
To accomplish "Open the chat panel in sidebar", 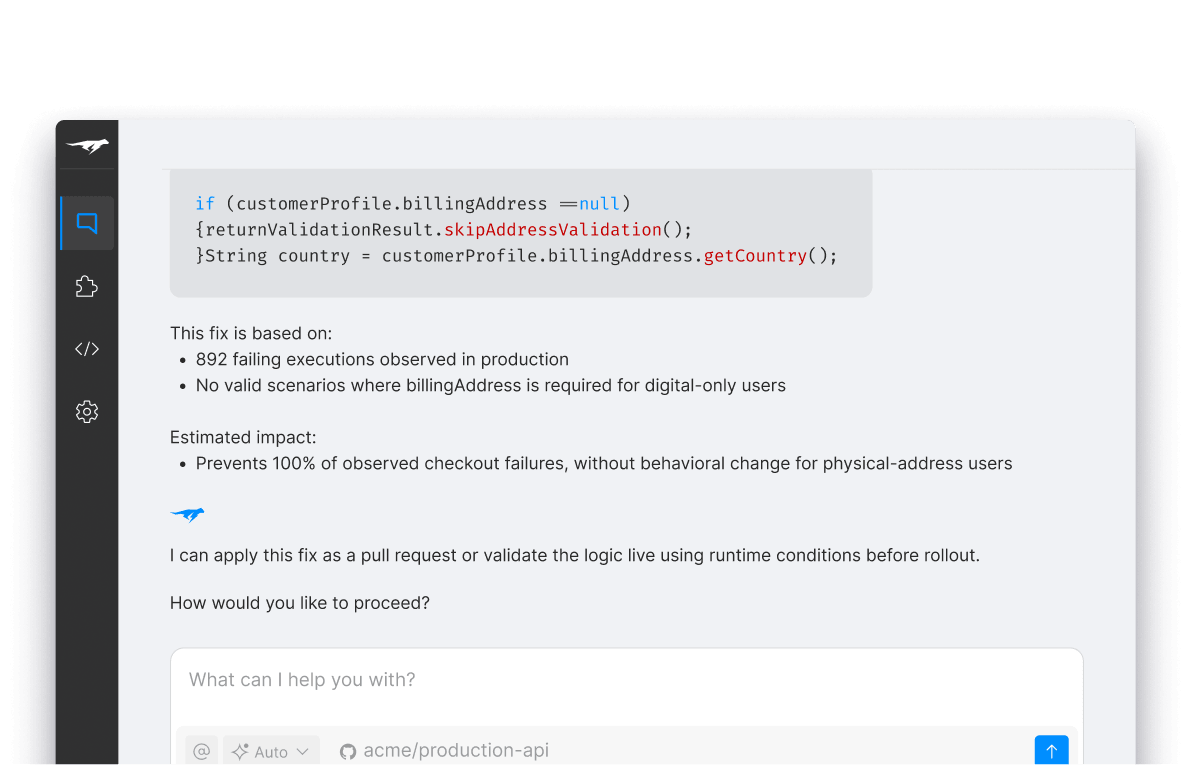I will click(x=87, y=223).
